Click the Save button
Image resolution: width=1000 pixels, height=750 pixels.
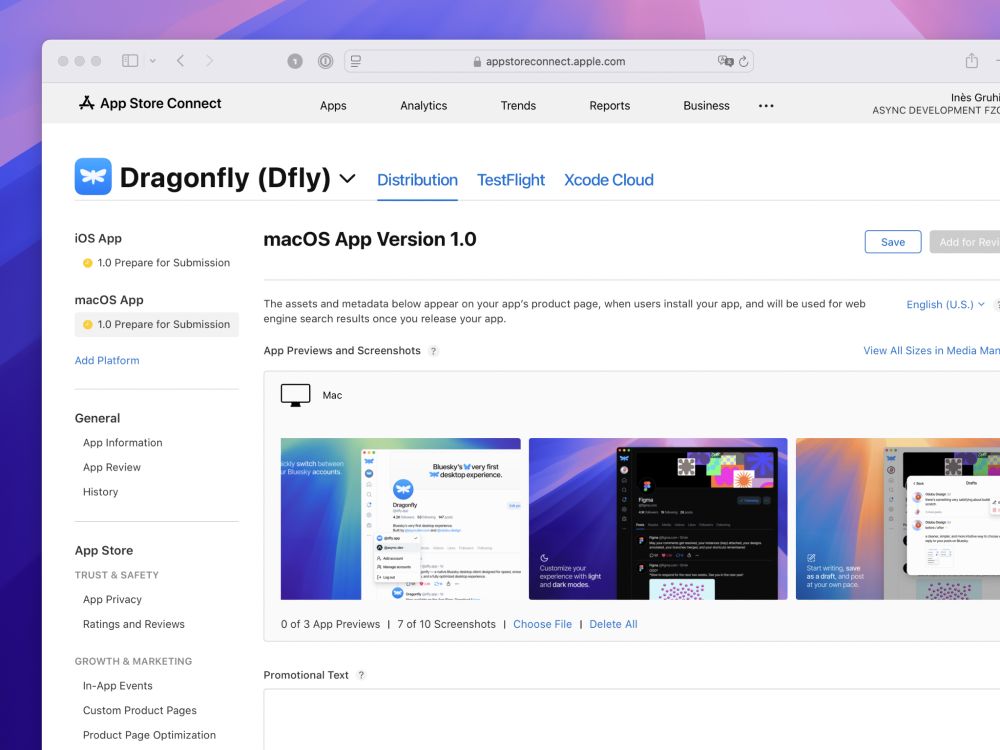[x=893, y=242]
